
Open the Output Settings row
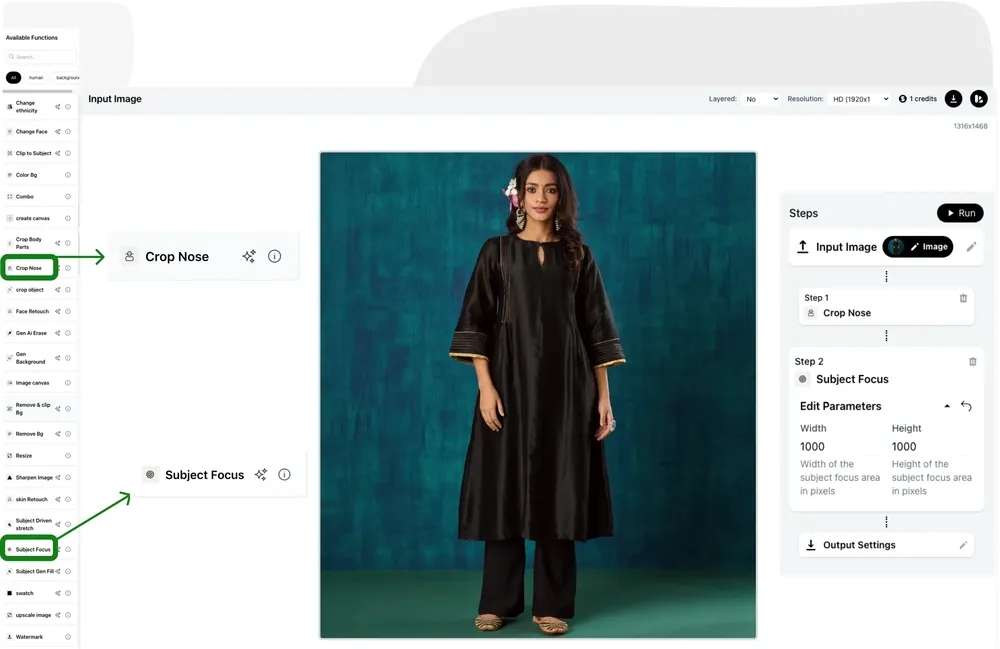pyautogui.click(x=886, y=545)
